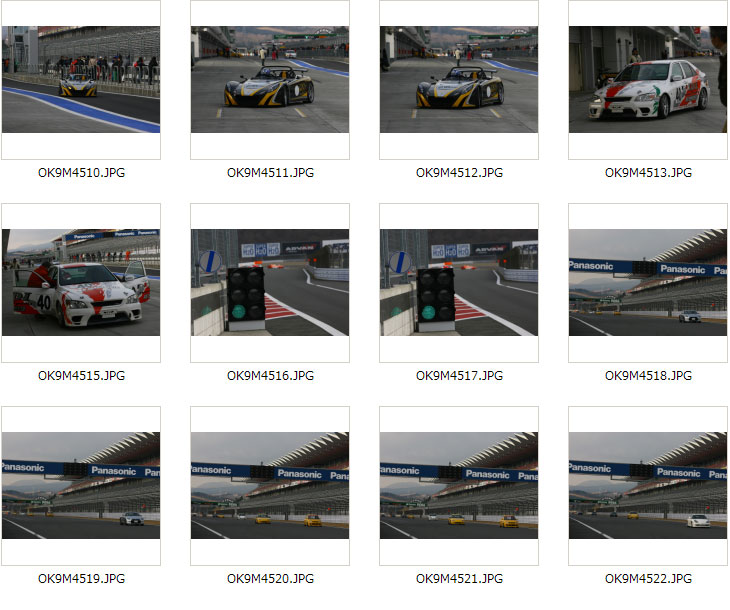Select the OK9M4519.JPG straightaway photo
Image resolution: width=730 pixels, height=610 pixels.
(81, 486)
